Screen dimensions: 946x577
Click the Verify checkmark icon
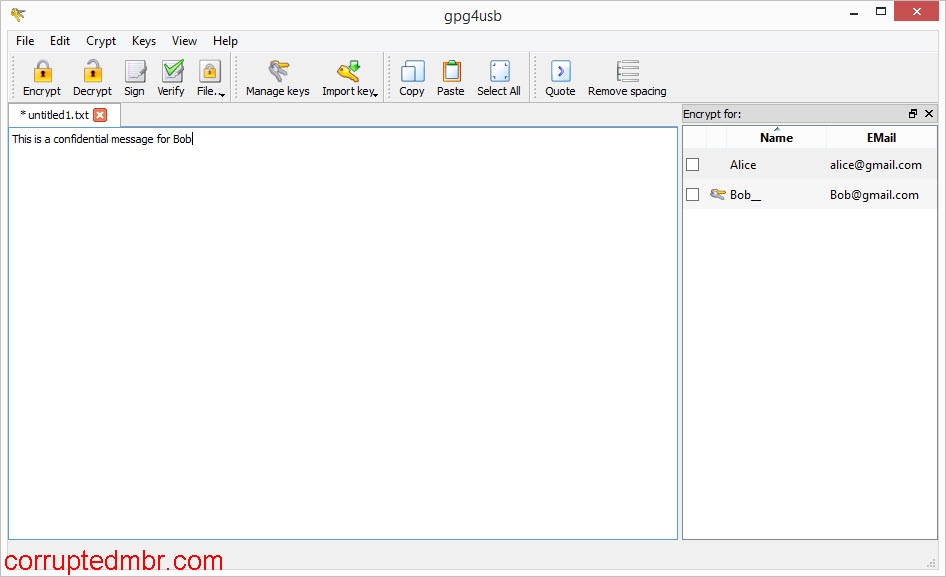click(x=170, y=70)
